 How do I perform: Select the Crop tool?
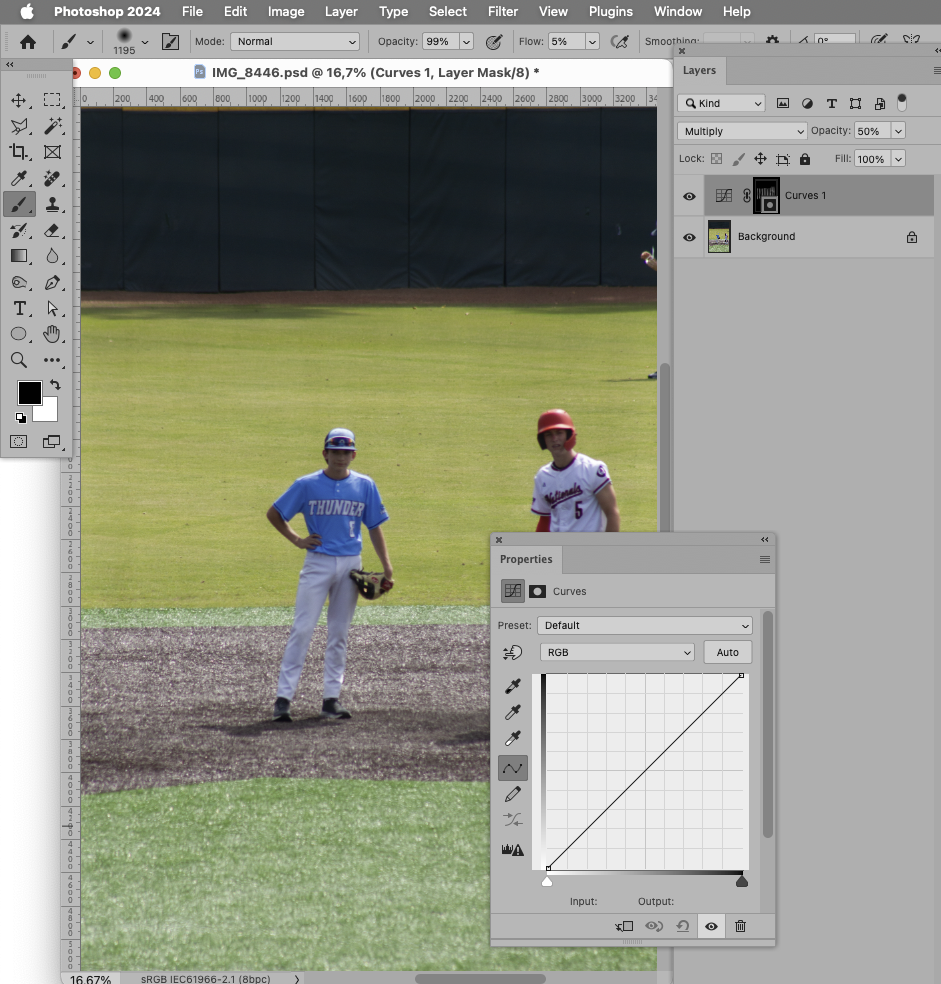click(x=18, y=152)
